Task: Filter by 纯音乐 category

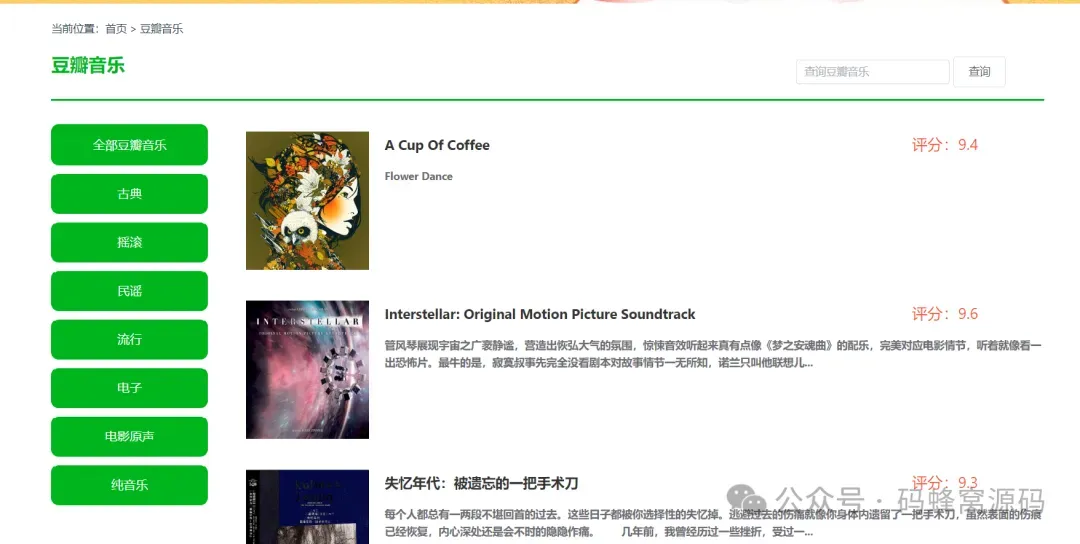Action: click(x=129, y=485)
